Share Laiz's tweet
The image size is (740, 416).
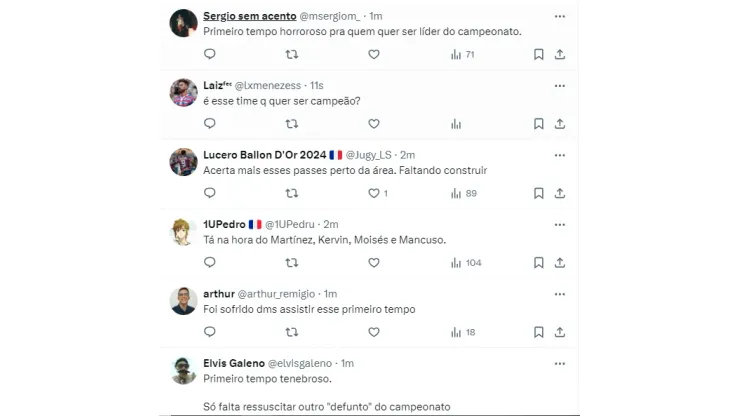click(560, 124)
